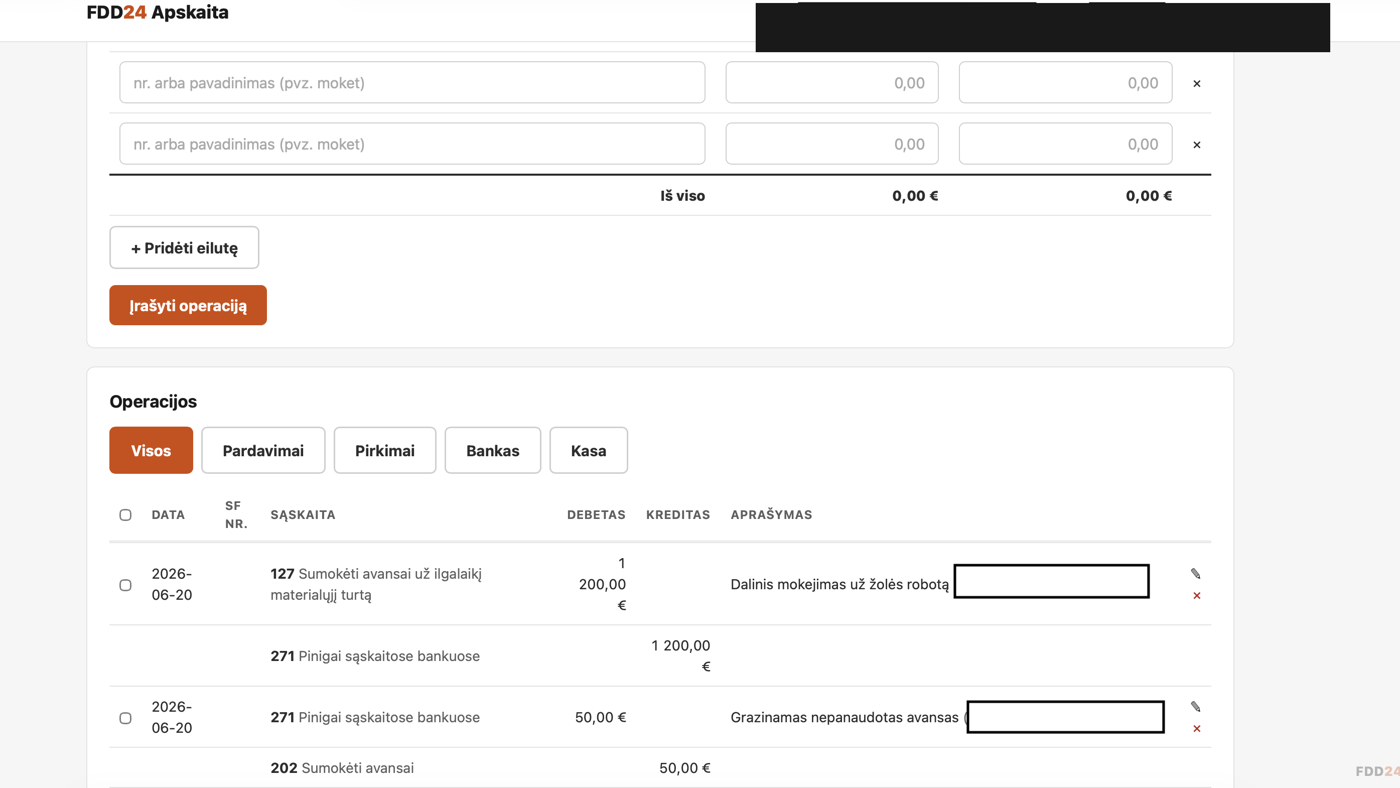This screenshot has height=788, width=1400.
Task: Delete the Dalinis mokejimas operation
Action: tap(1197, 596)
